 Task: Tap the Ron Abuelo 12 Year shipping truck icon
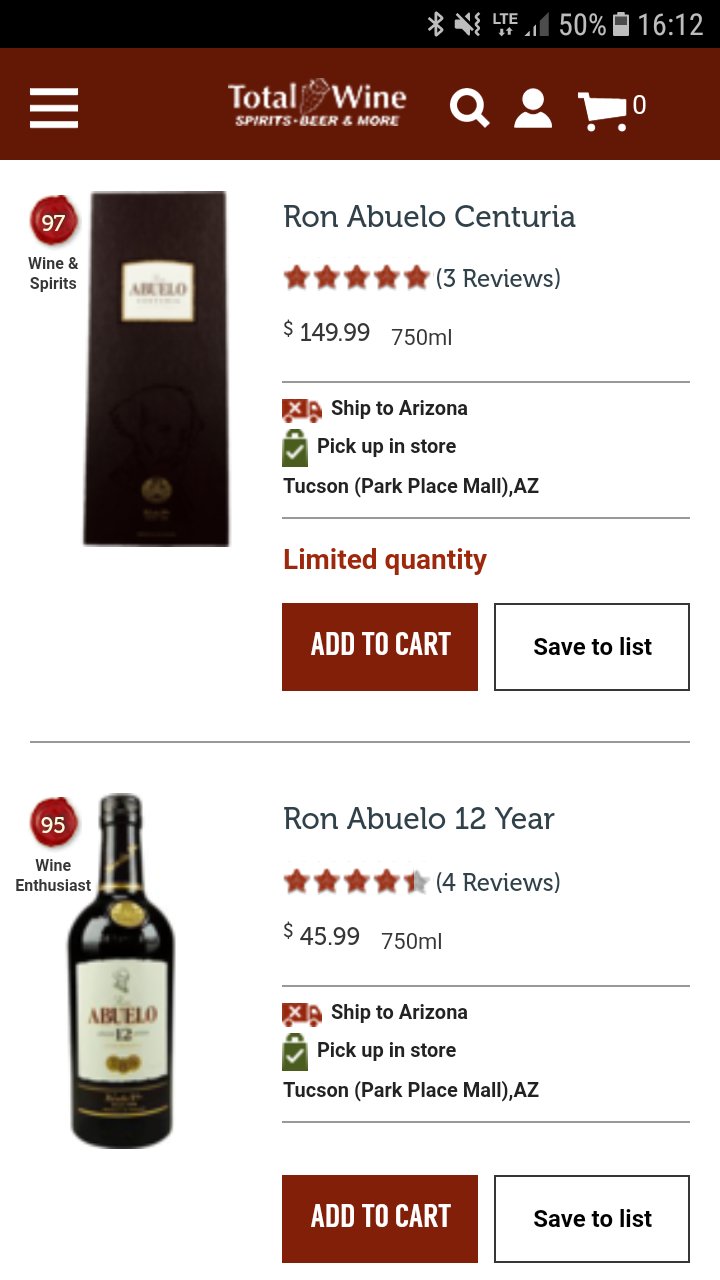302,1014
